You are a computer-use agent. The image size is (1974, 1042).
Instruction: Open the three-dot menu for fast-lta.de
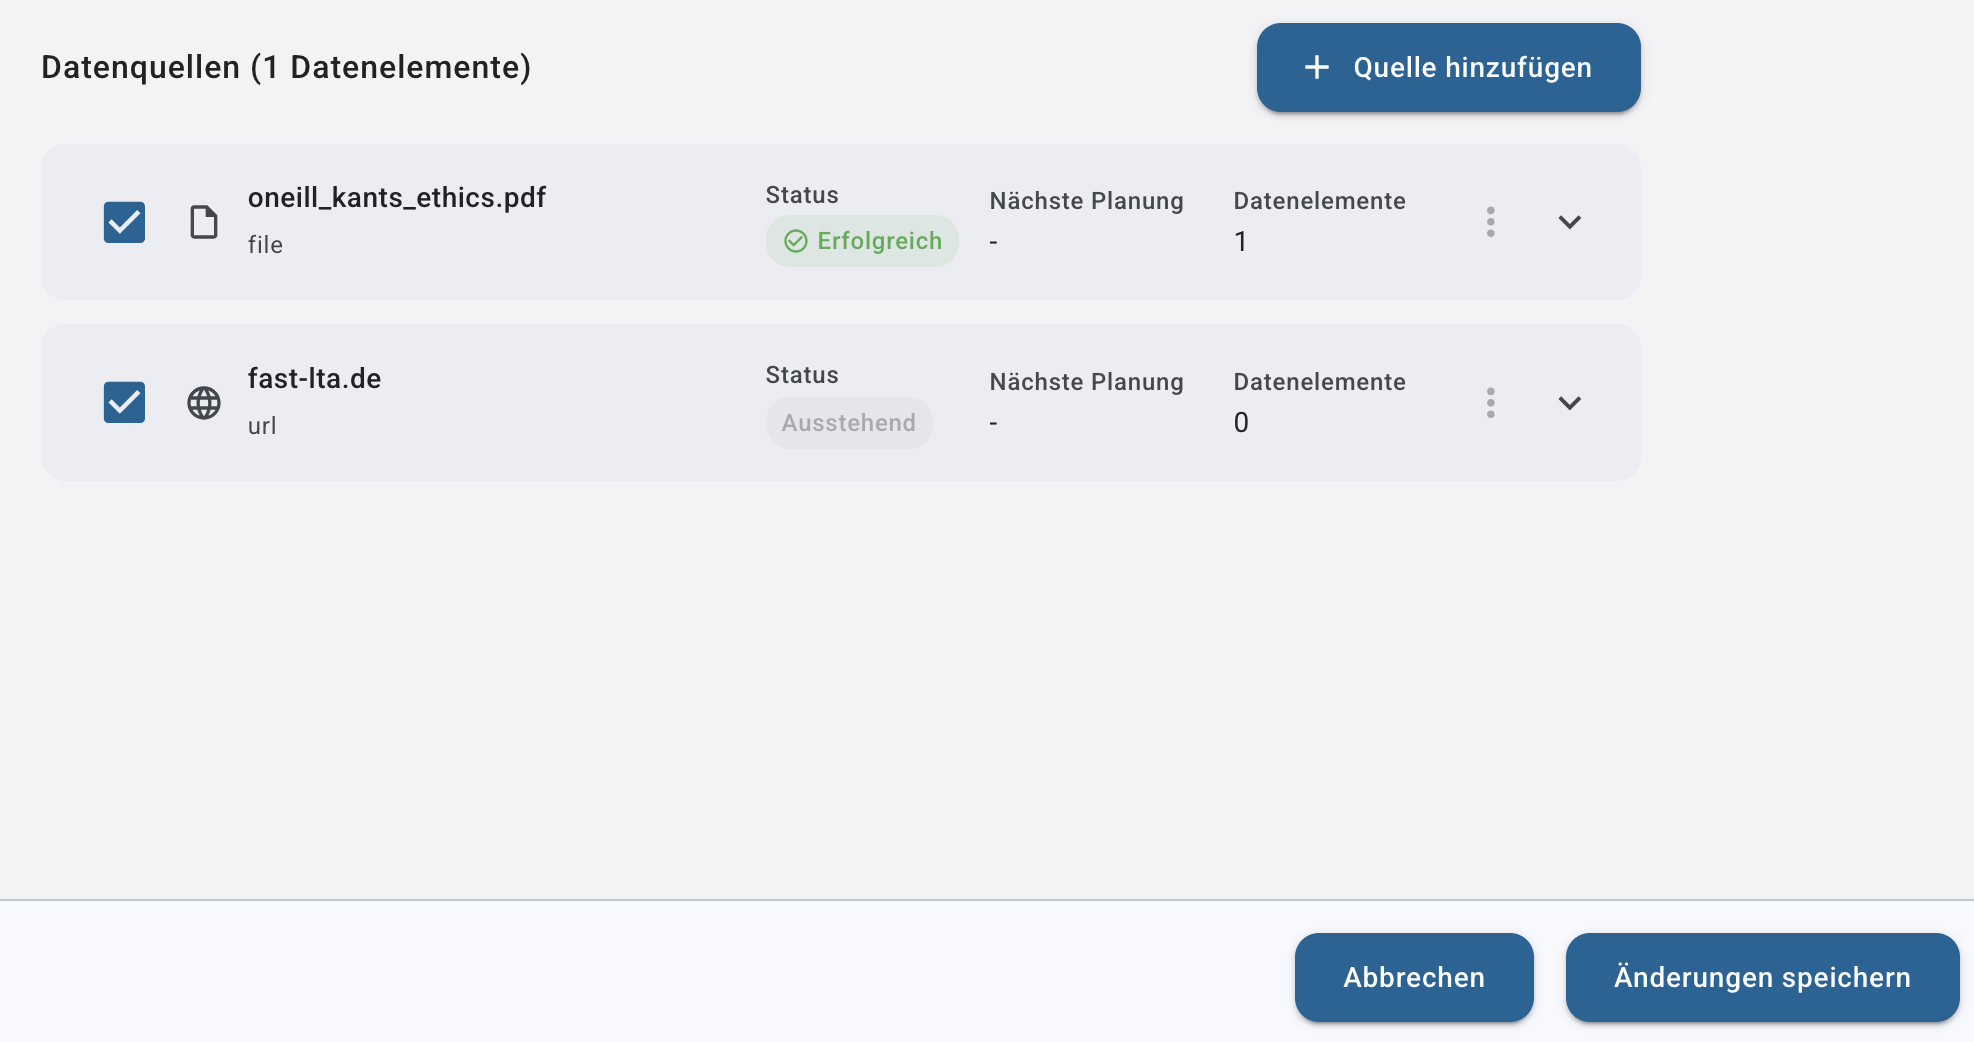[x=1490, y=403]
